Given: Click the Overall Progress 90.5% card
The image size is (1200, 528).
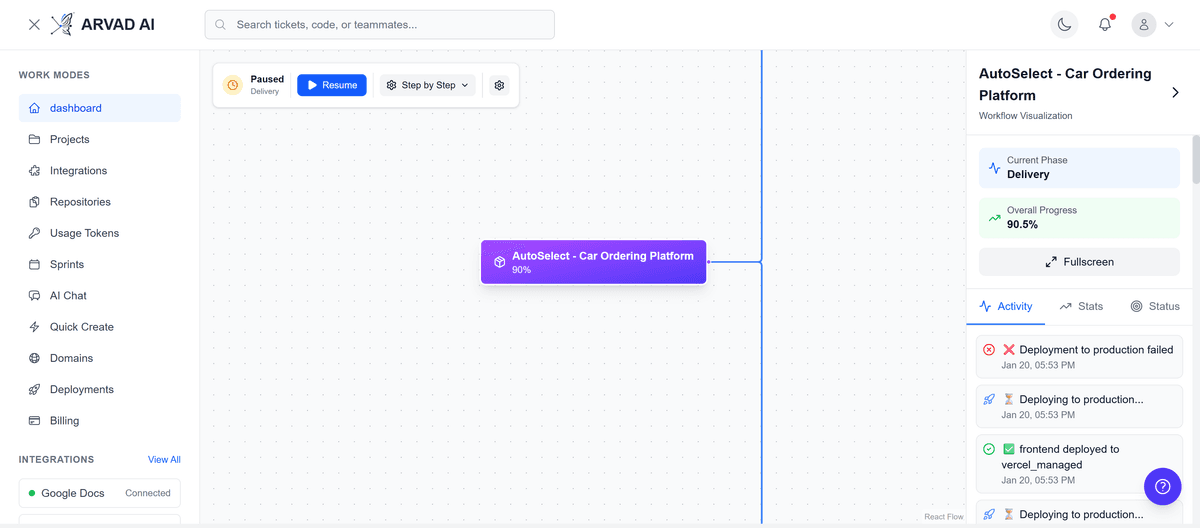Looking at the screenshot, I should click(x=1079, y=218).
